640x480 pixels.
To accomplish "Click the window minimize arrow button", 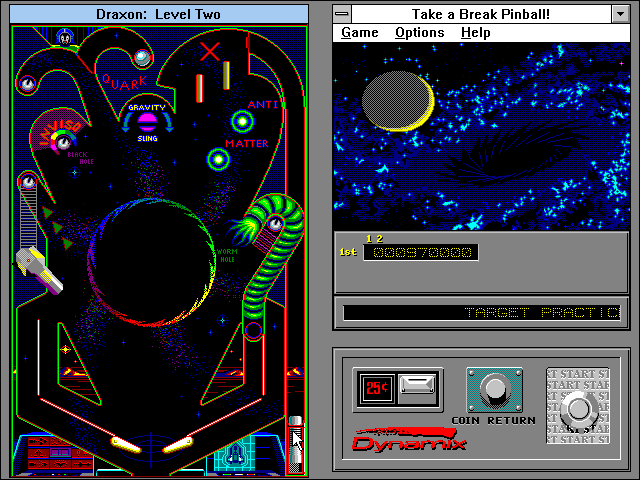I will 620,14.
